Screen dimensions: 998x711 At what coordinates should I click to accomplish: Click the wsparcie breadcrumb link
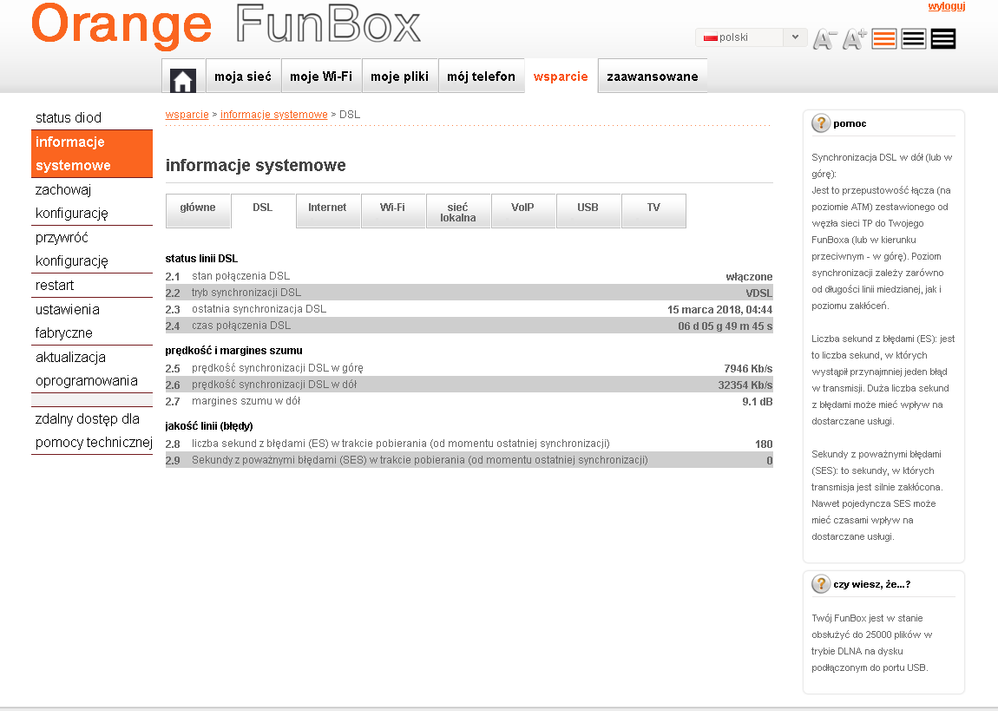[187, 114]
